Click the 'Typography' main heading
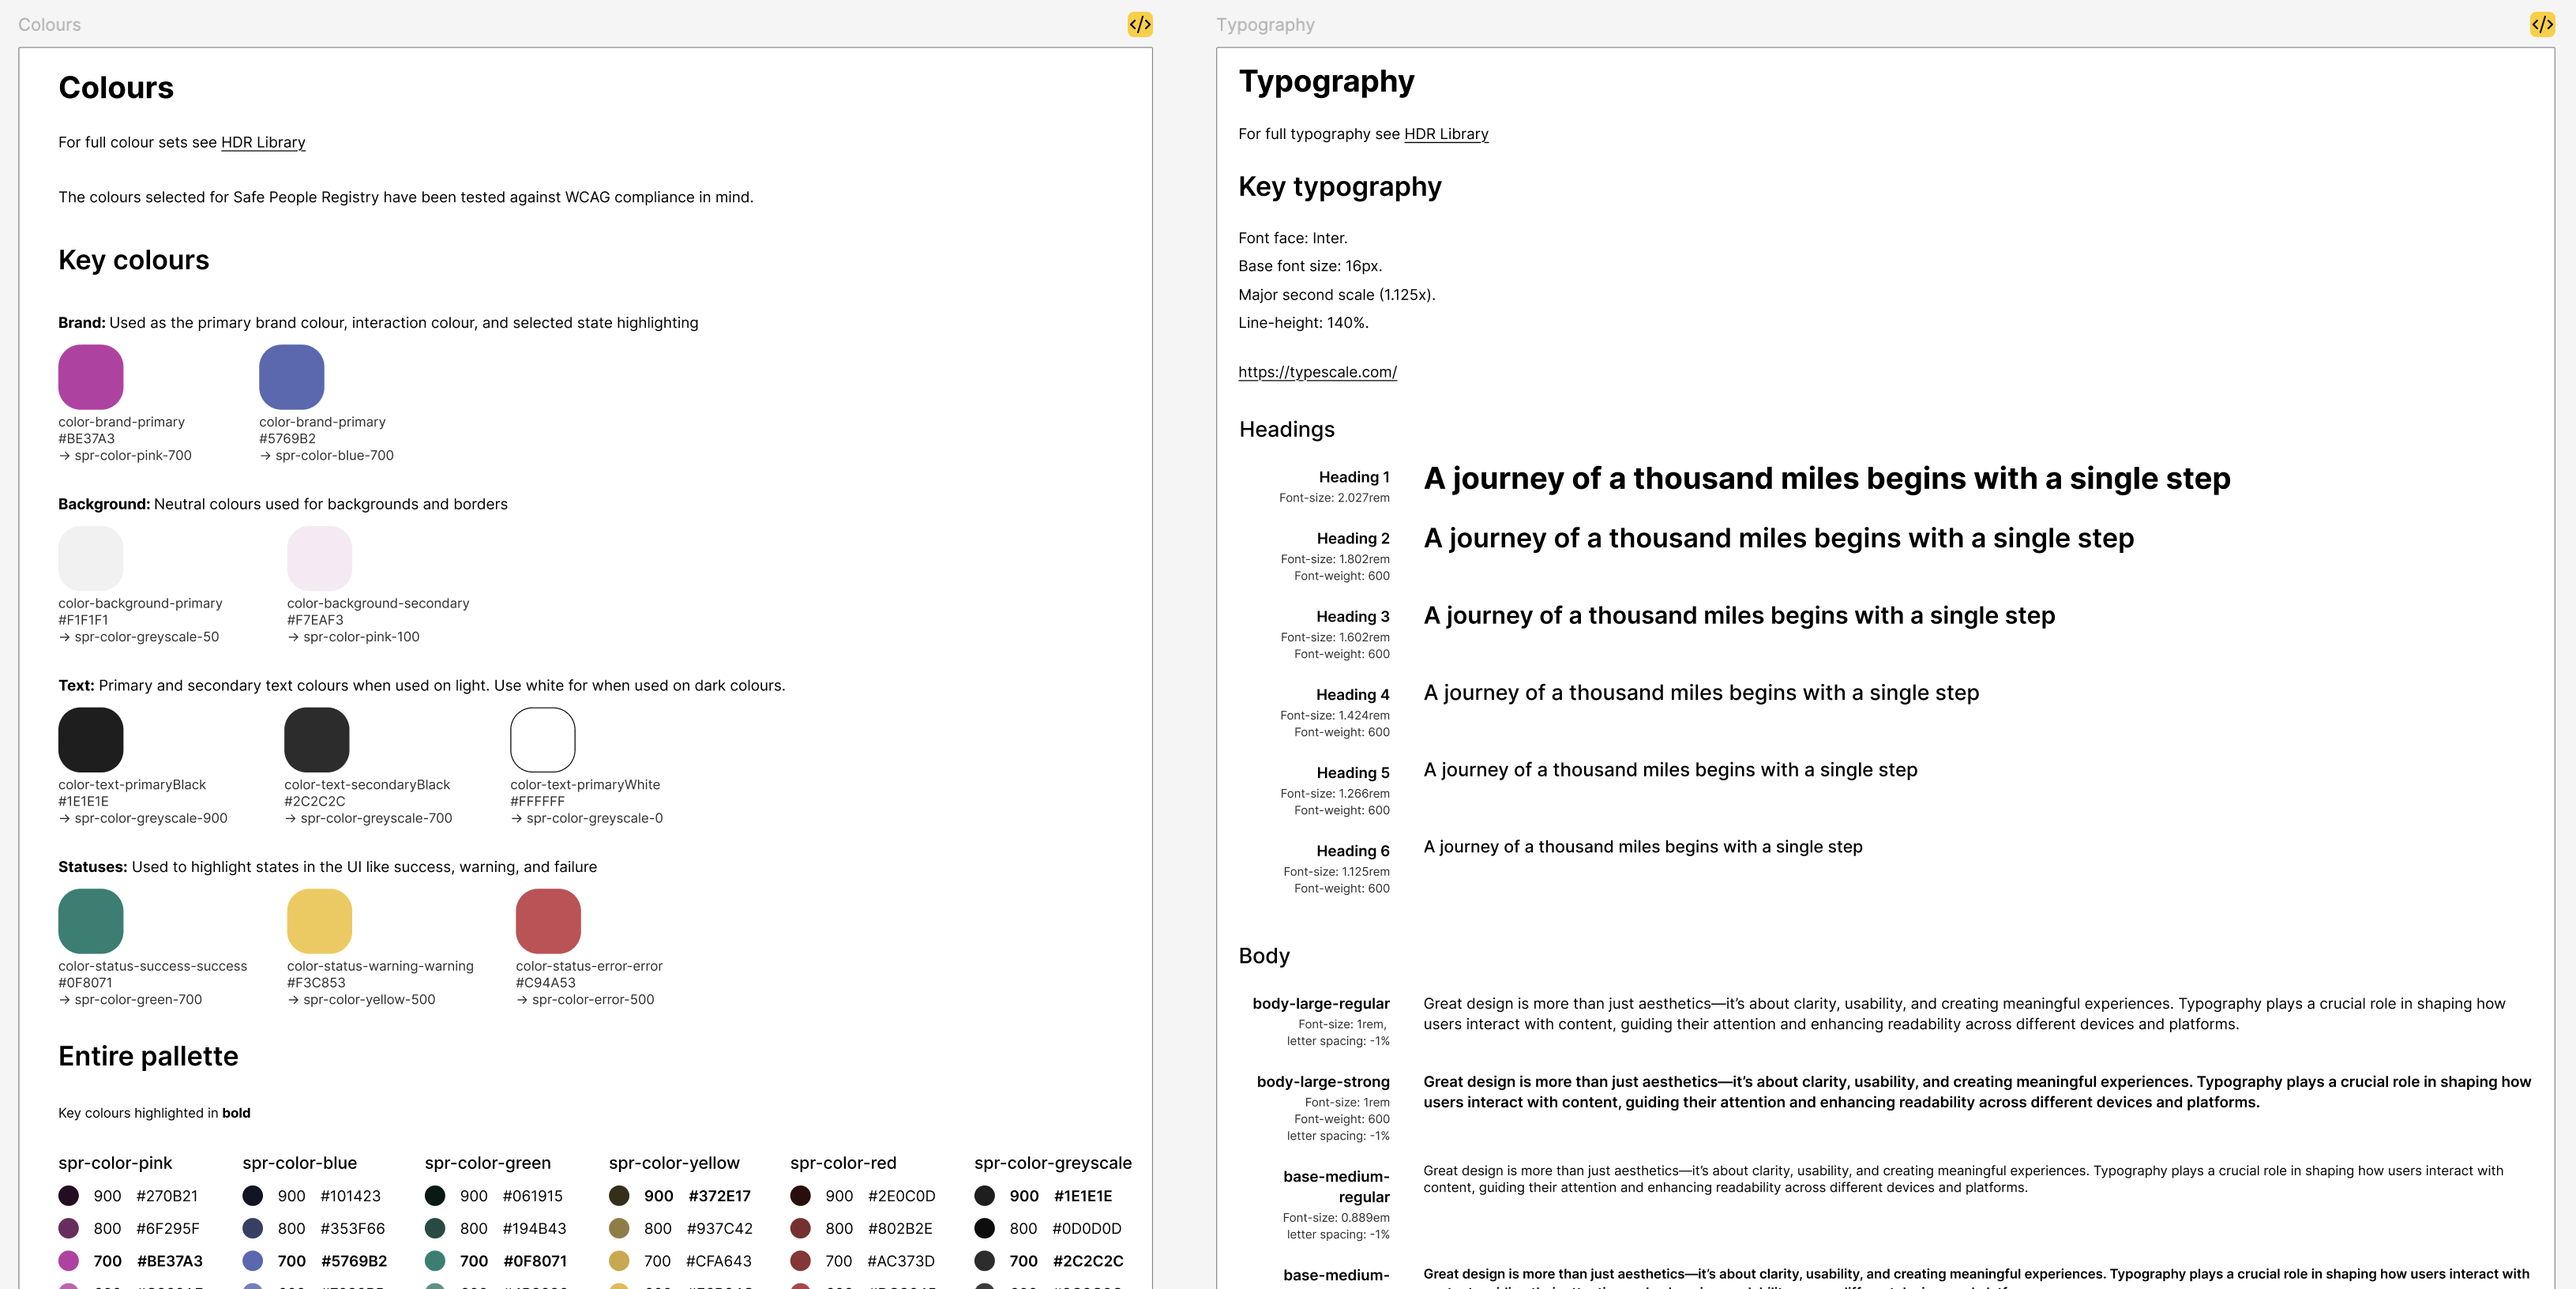 click(1326, 82)
